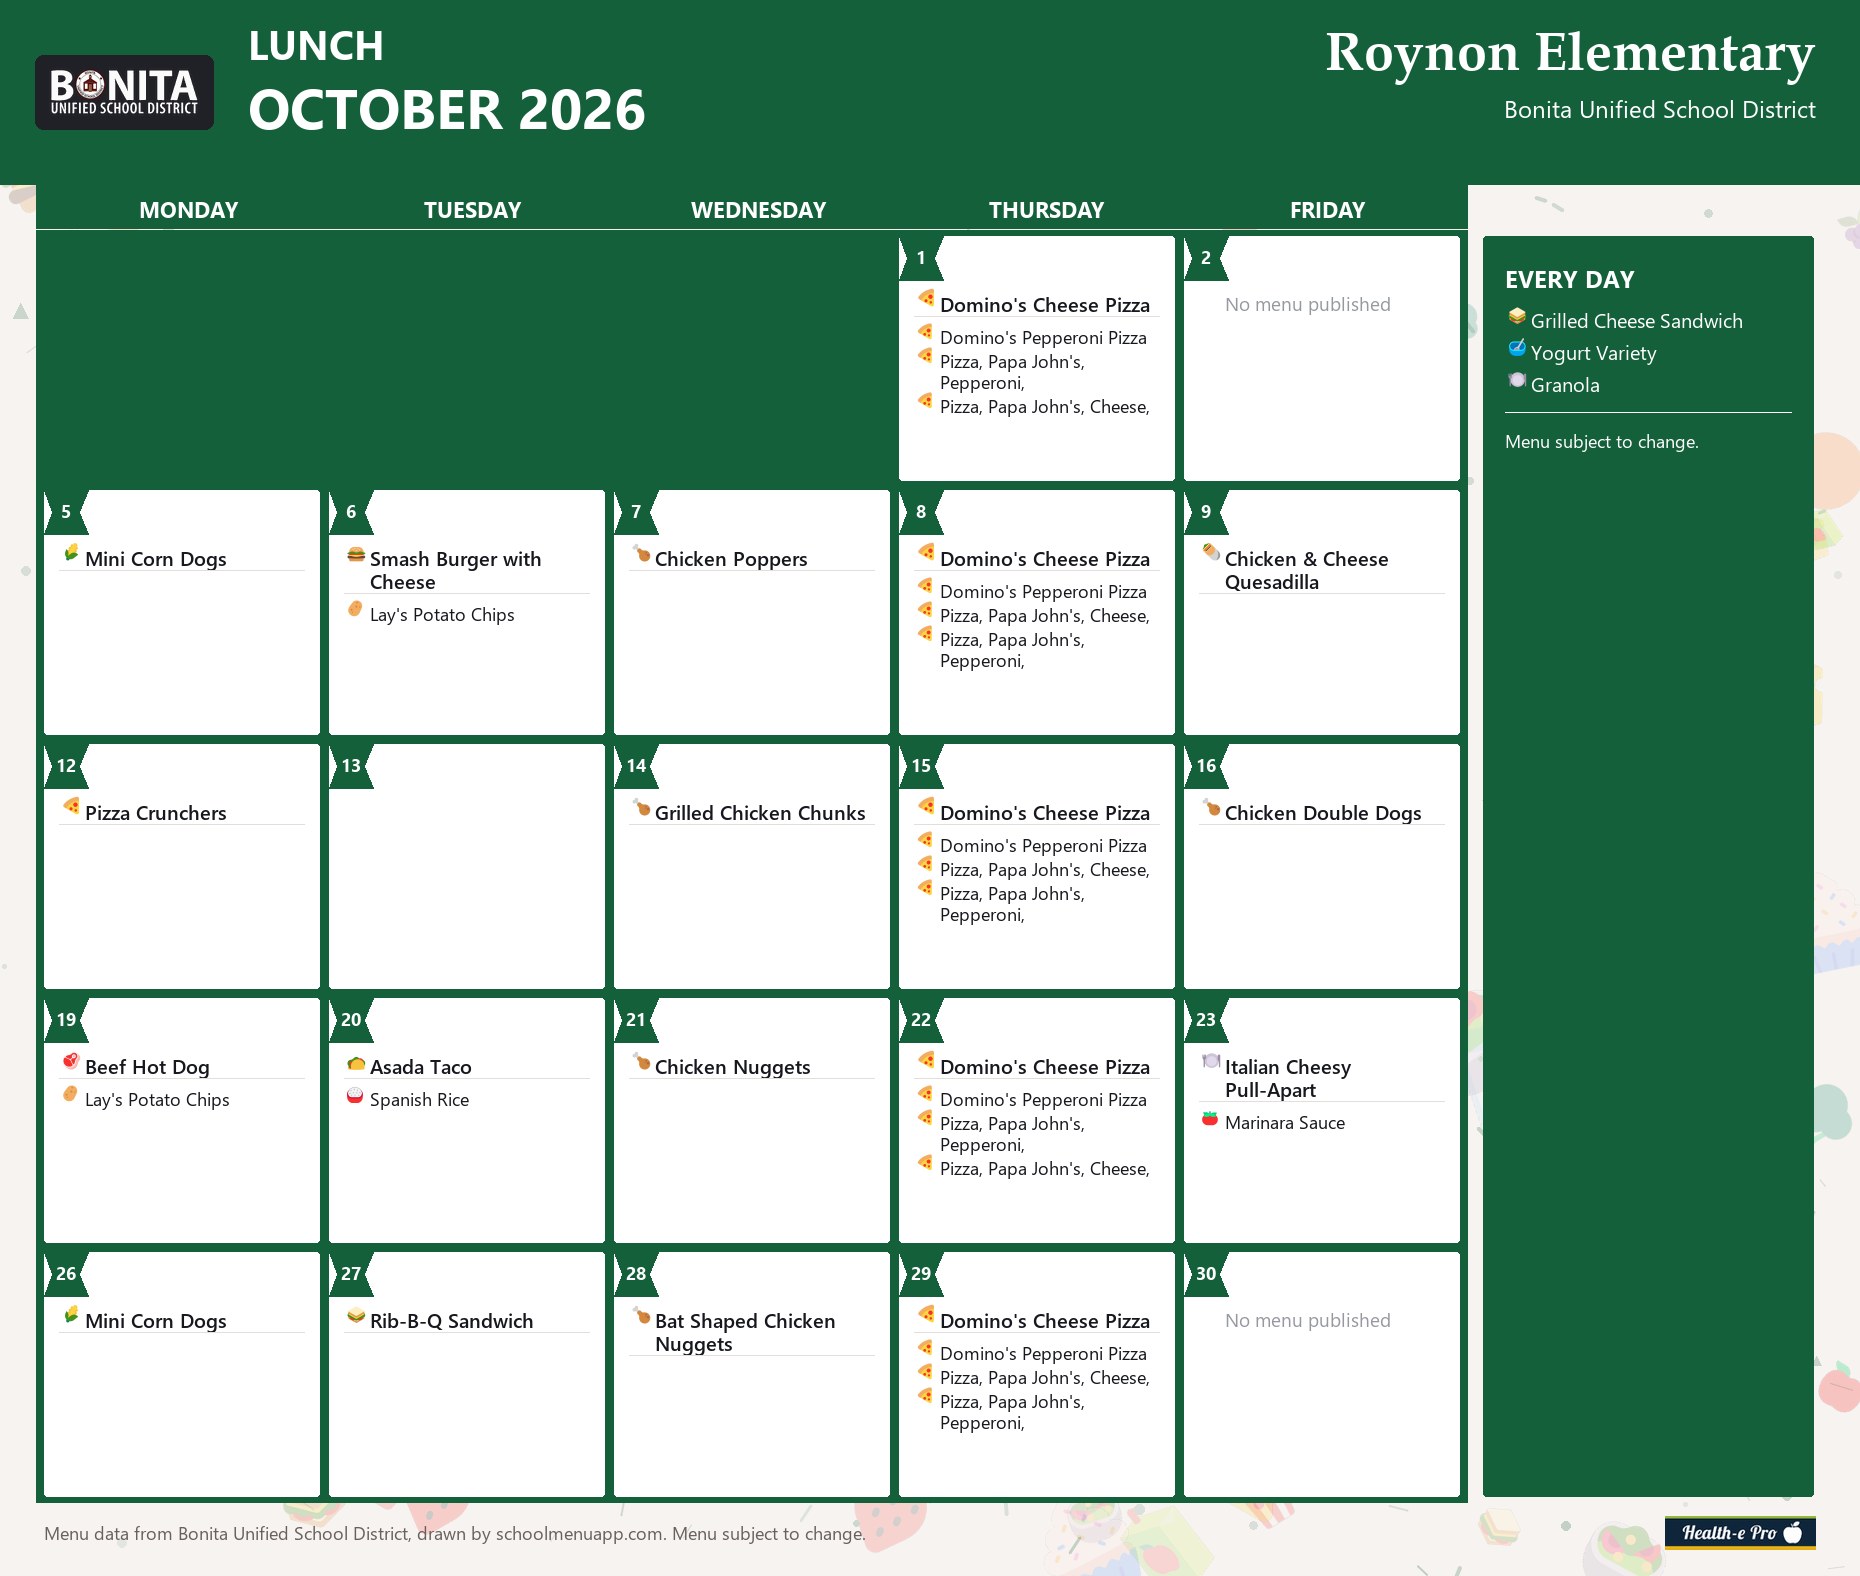Click the sandwich icon beside Rib-B-Q Sandwich
Screen dimensions: 1860x1576
tap(356, 1315)
